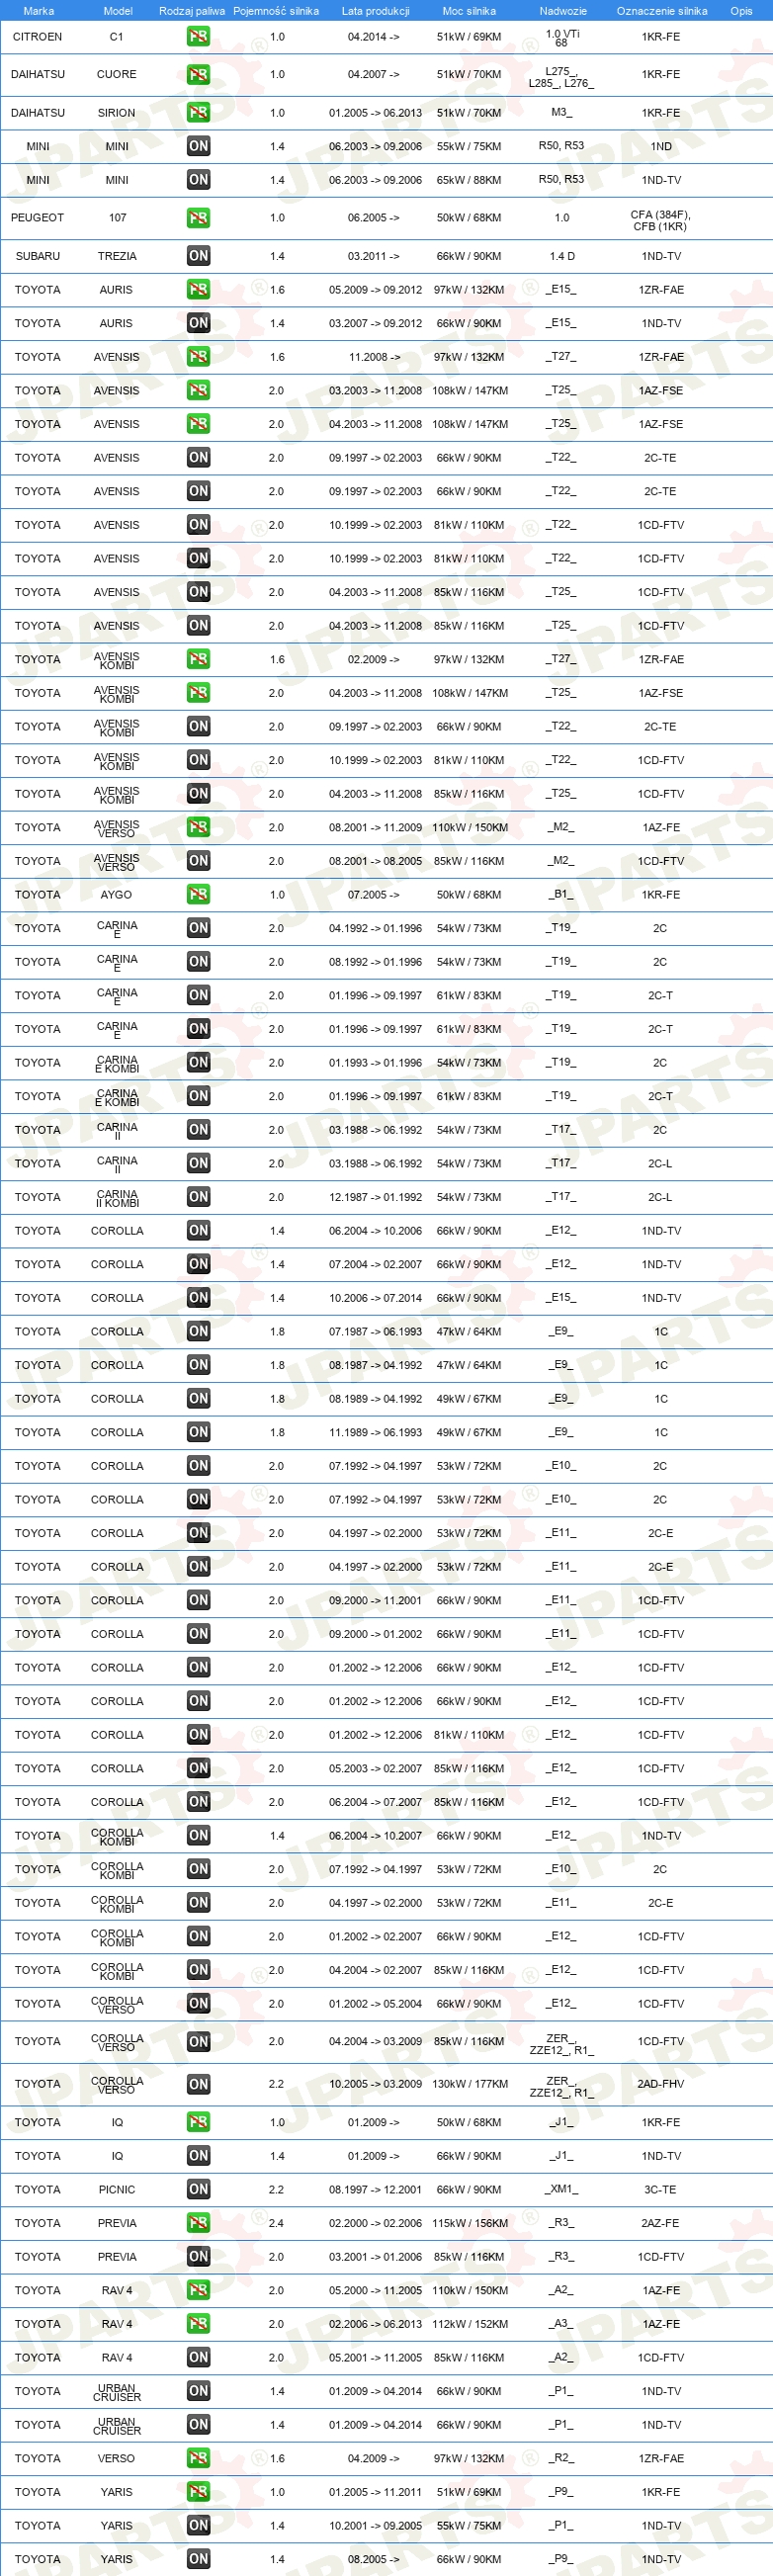773x2576 pixels.
Task: Click the petrol icon in the CITROEN C1 row
Action: coord(198,37)
